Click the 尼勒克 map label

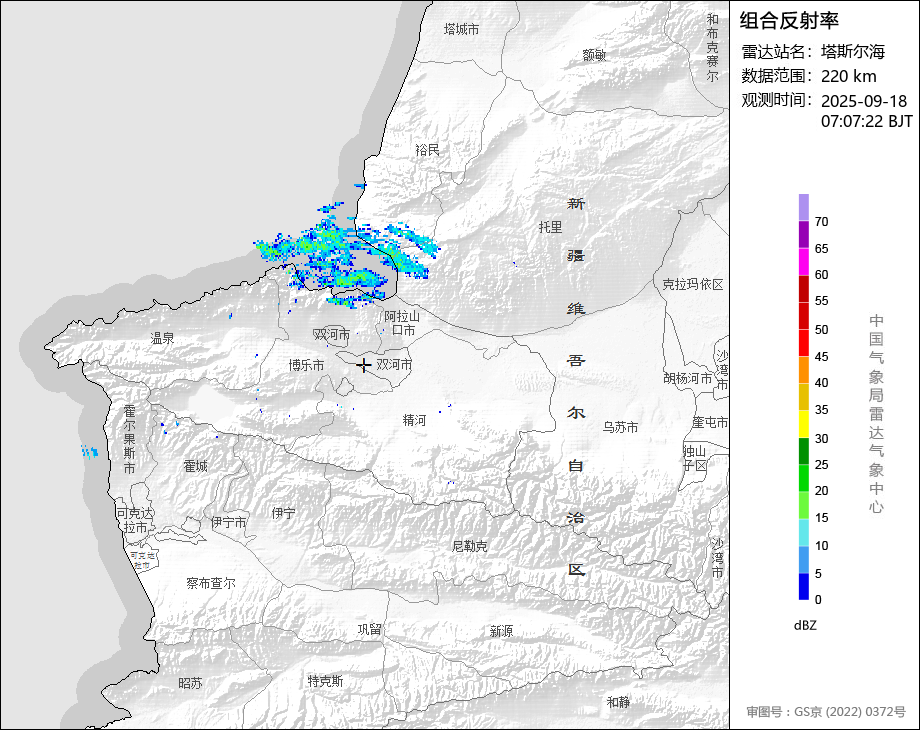pos(469,546)
